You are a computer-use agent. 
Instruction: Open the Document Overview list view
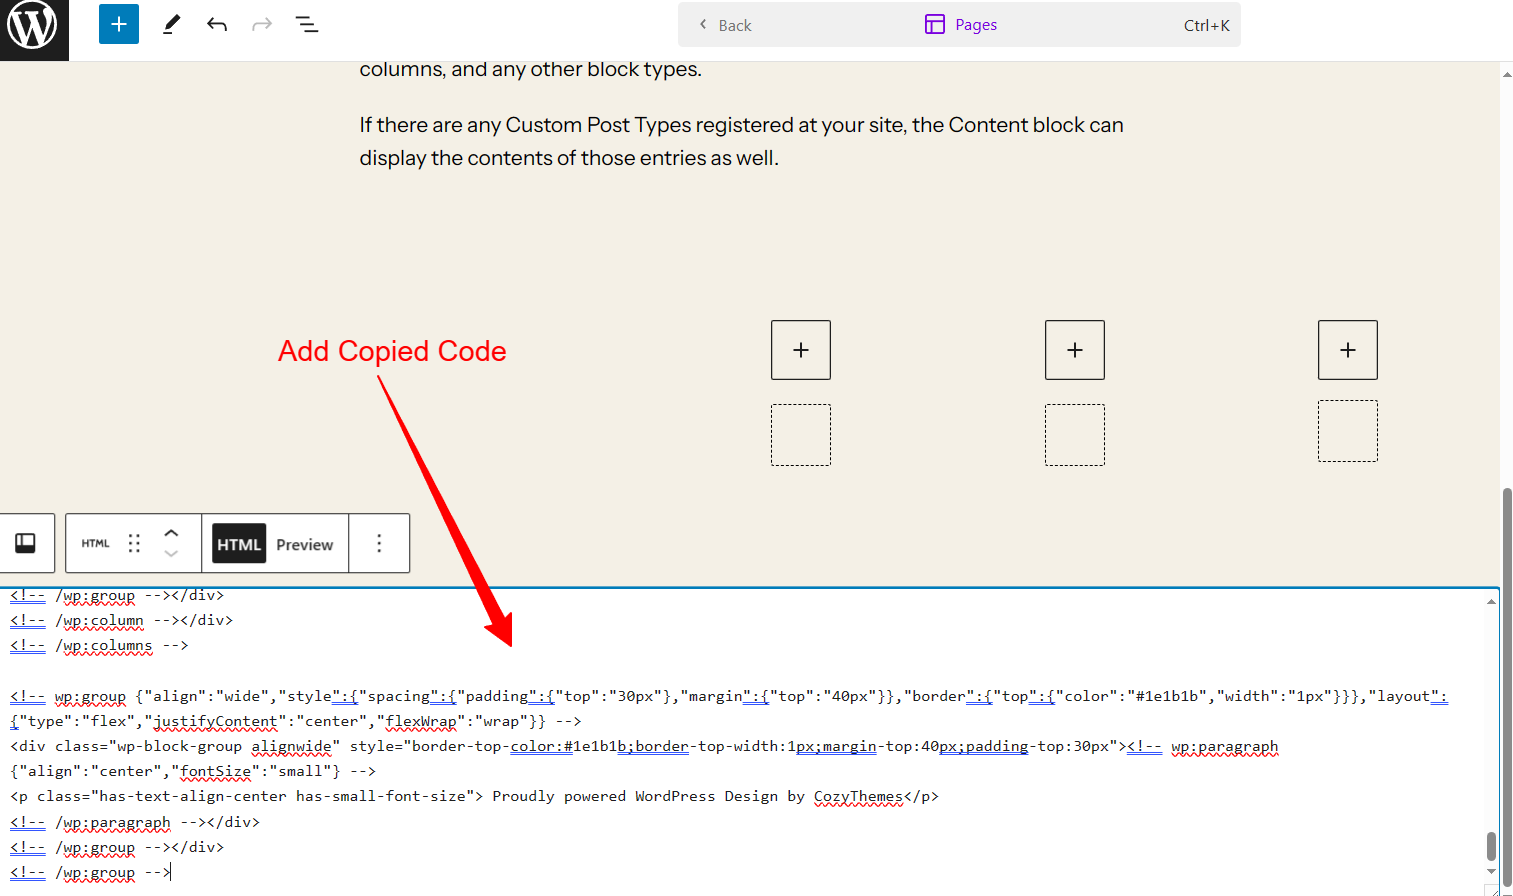pos(307,24)
